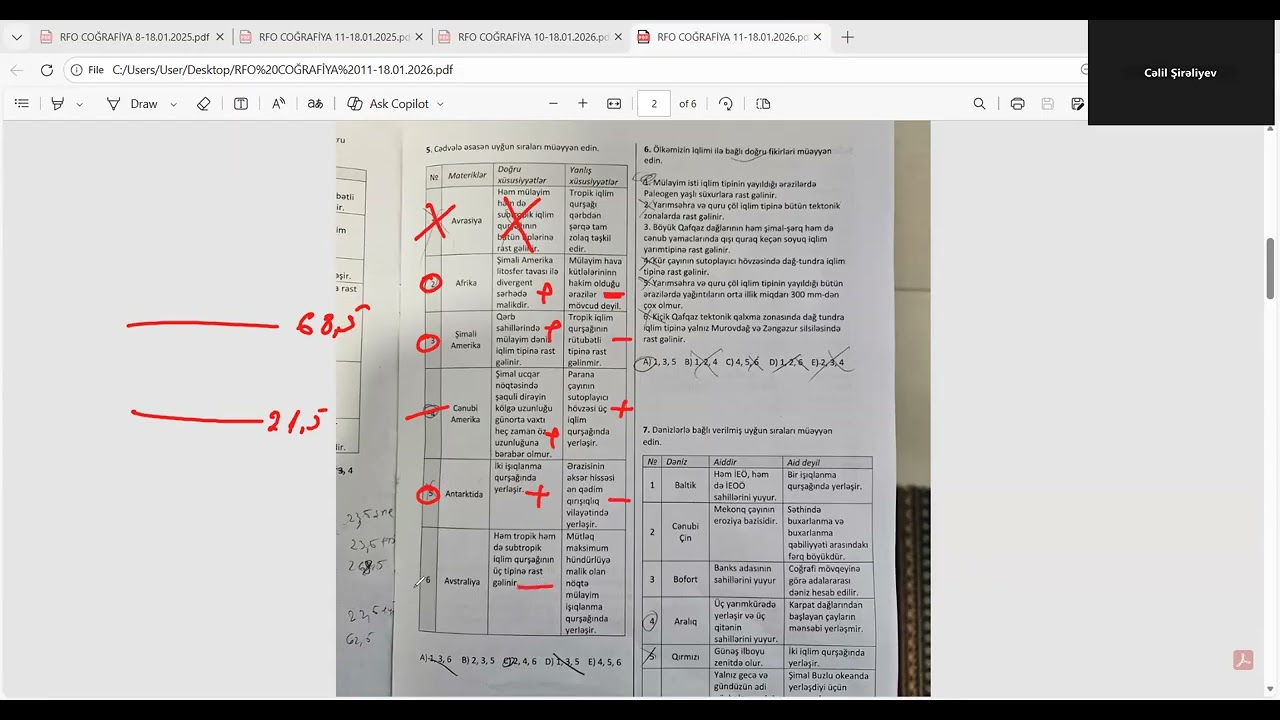Image resolution: width=1280 pixels, height=720 pixels.
Task: Click the Save as icon
Action: pyautogui.click(x=1077, y=104)
